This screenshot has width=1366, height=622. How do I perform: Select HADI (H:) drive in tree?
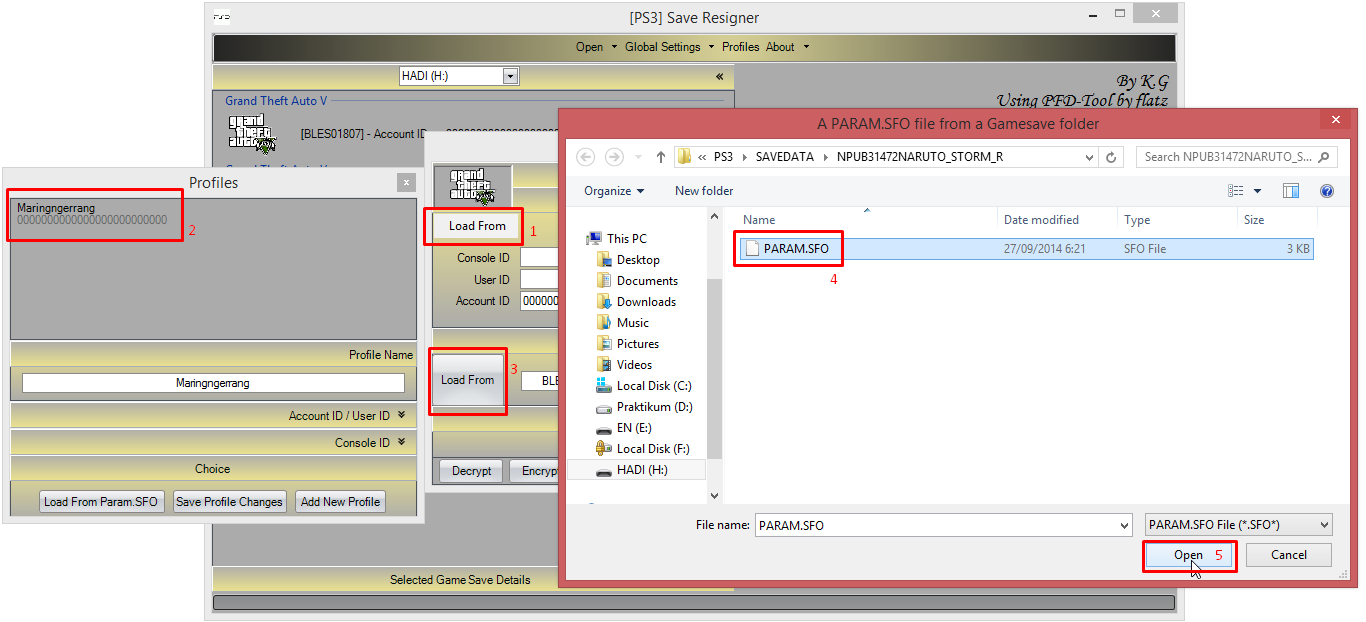pyautogui.click(x=642, y=469)
